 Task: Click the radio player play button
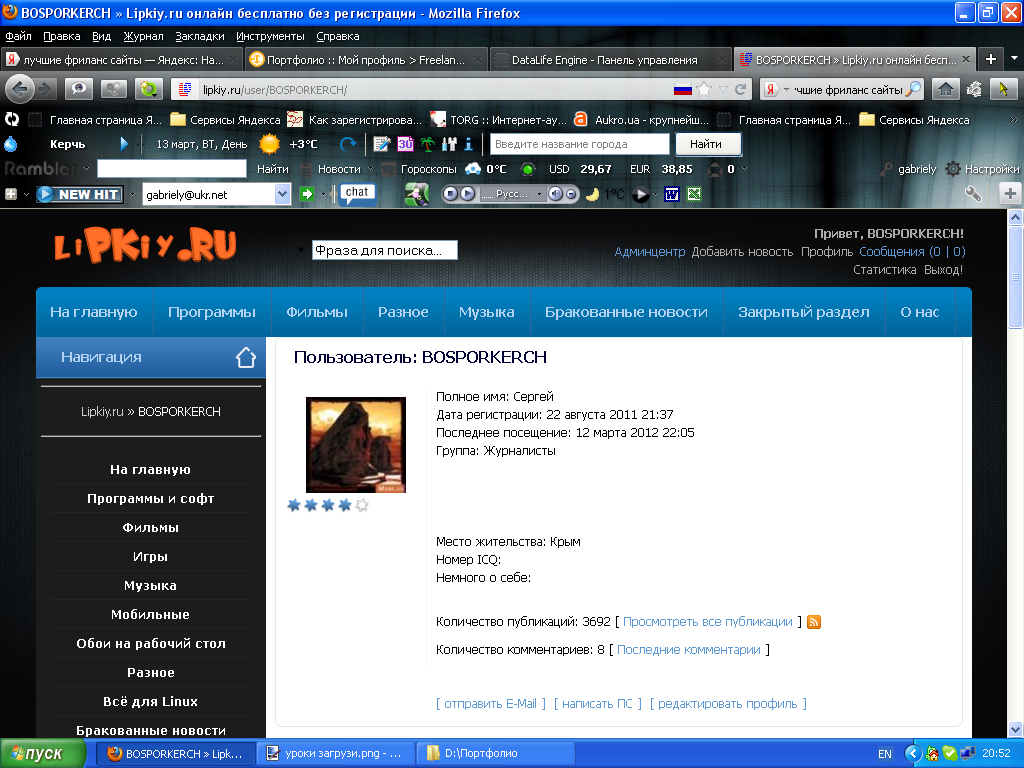coord(468,194)
